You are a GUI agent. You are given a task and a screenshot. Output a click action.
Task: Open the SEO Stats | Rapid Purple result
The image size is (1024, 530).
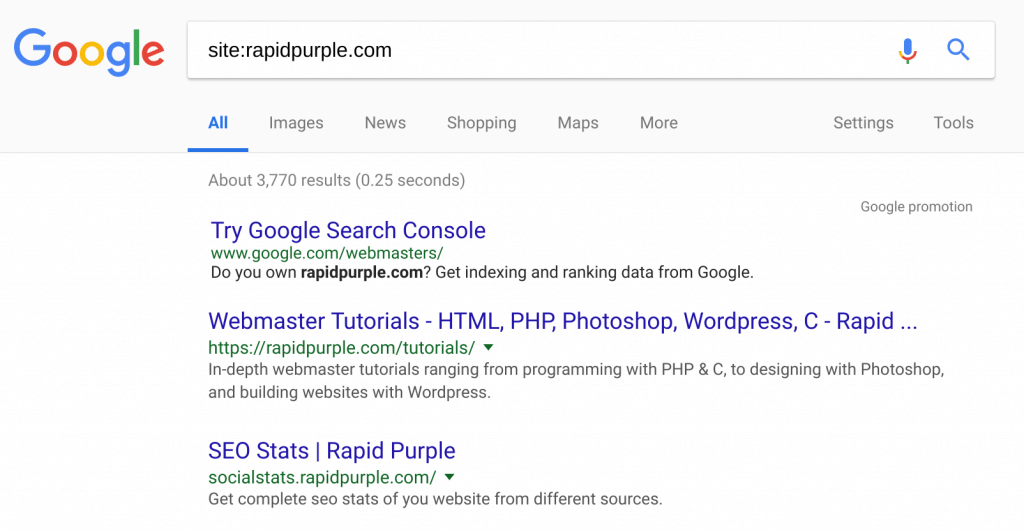click(332, 450)
